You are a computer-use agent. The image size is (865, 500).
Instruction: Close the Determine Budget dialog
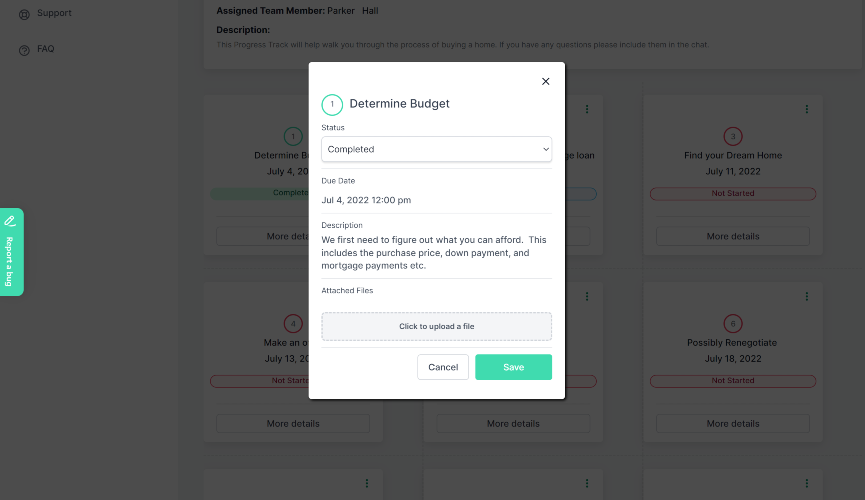click(545, 82)
